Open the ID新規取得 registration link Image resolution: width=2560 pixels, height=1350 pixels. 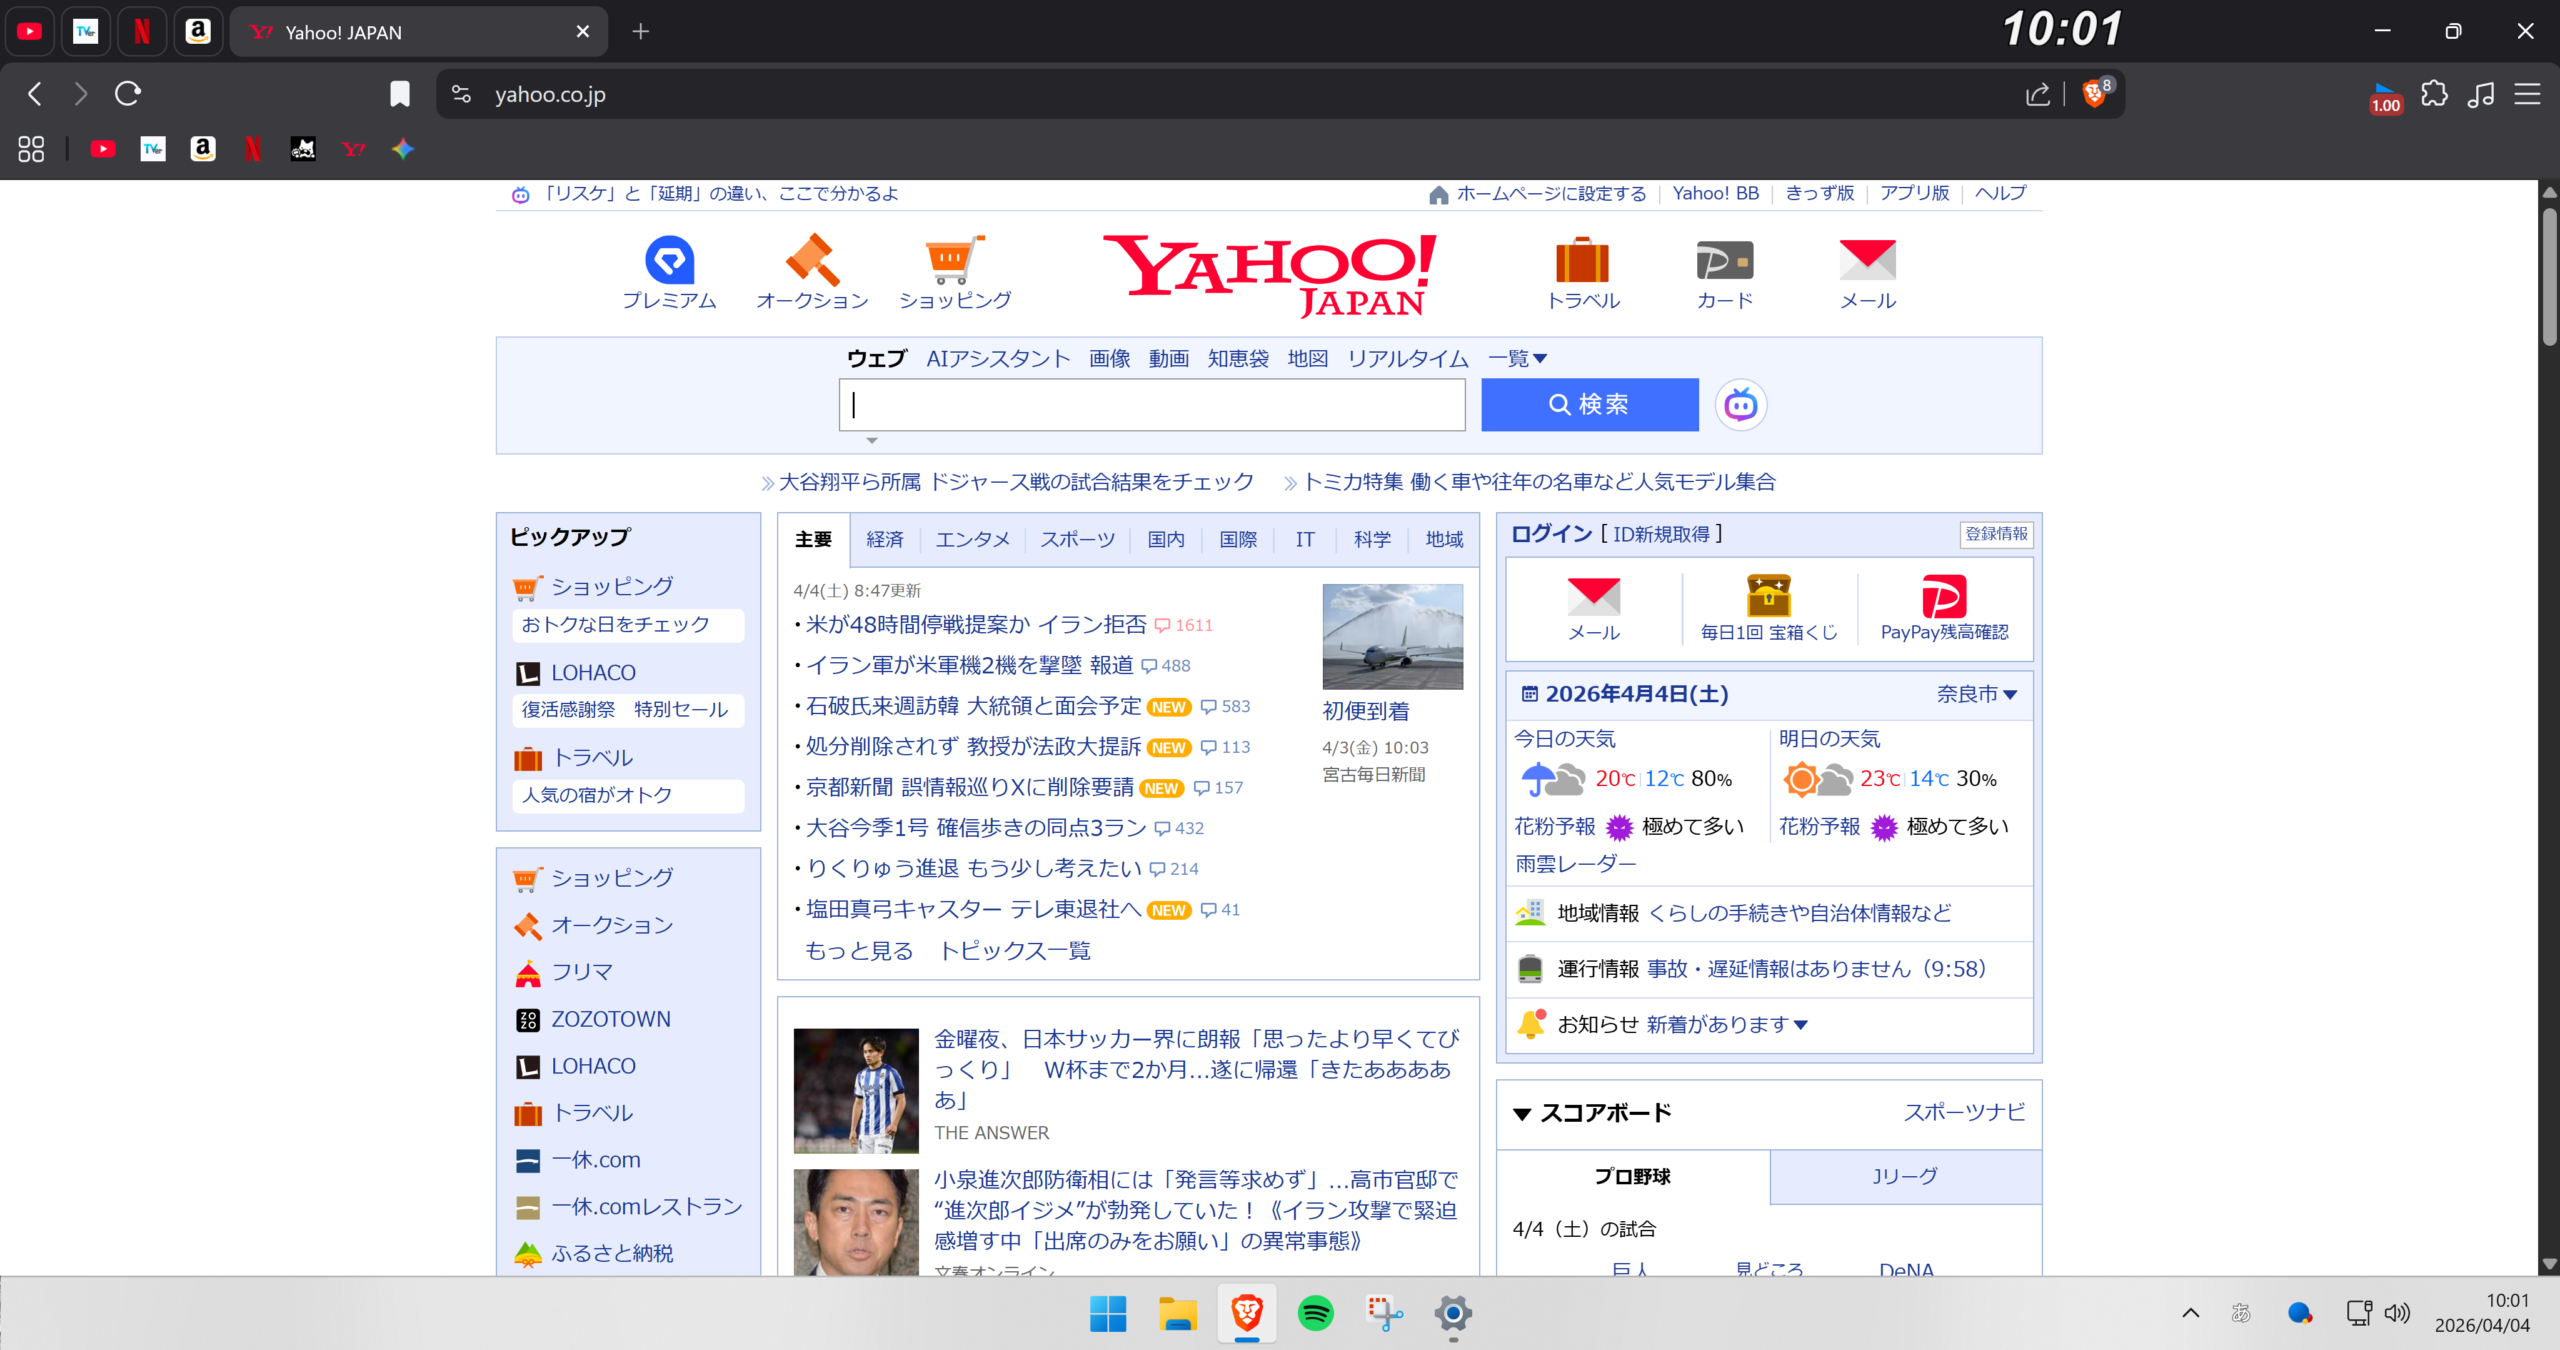click(1661, 535)
